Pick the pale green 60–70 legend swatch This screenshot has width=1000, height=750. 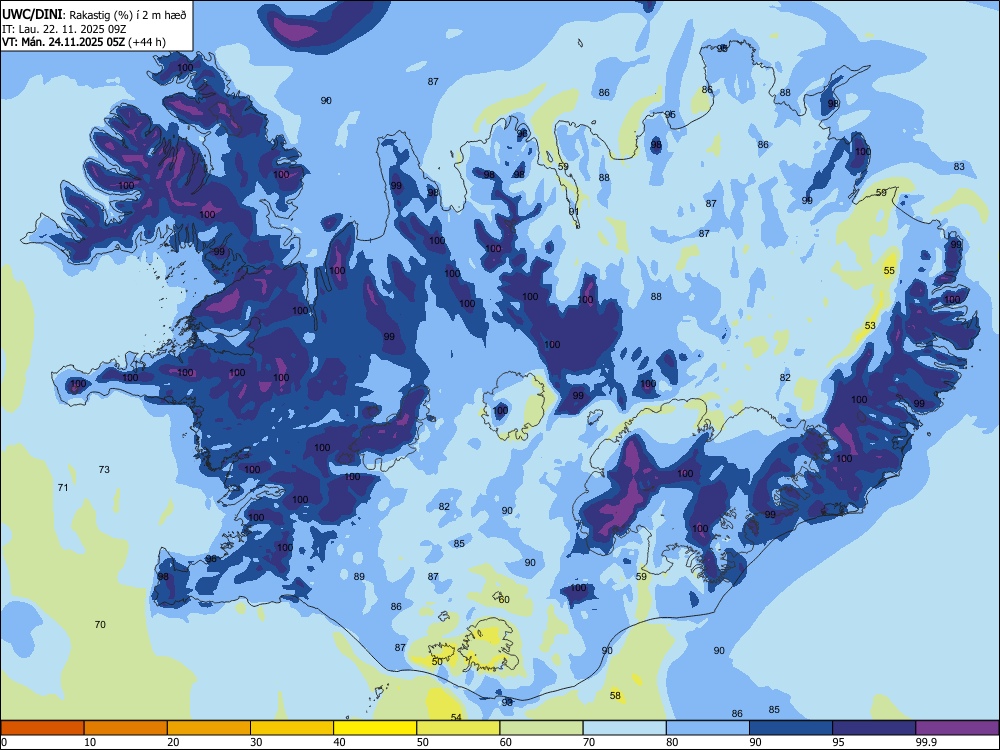click(x=541, y=728)
